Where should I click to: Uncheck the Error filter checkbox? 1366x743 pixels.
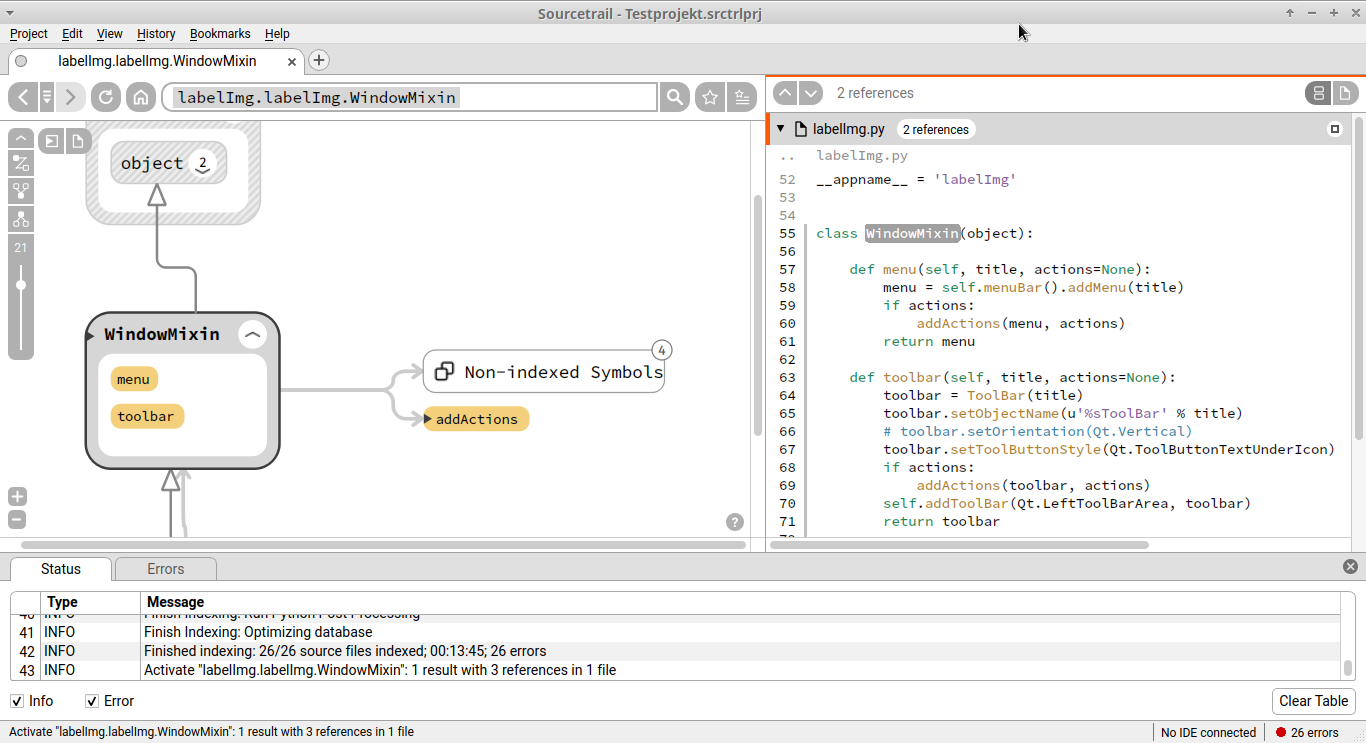click(x=92, y=701)
